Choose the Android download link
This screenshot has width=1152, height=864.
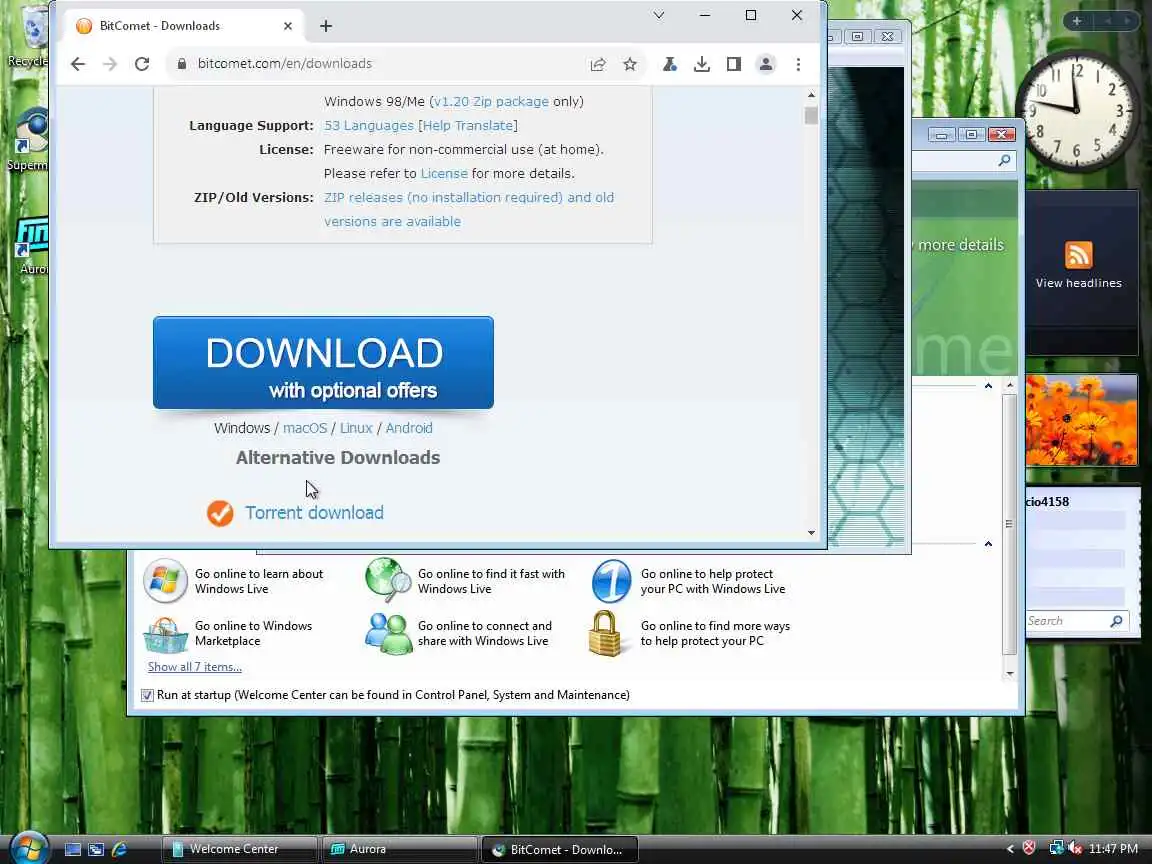[409, 428]
